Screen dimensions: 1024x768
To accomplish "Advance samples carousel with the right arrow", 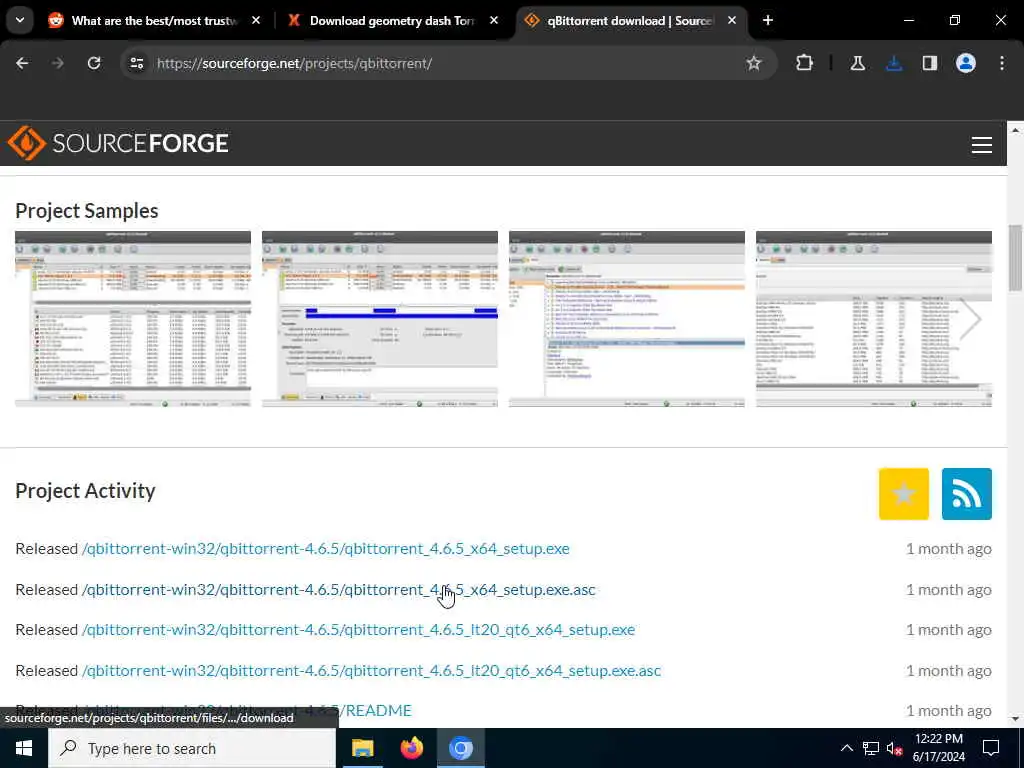I will 971,319.
